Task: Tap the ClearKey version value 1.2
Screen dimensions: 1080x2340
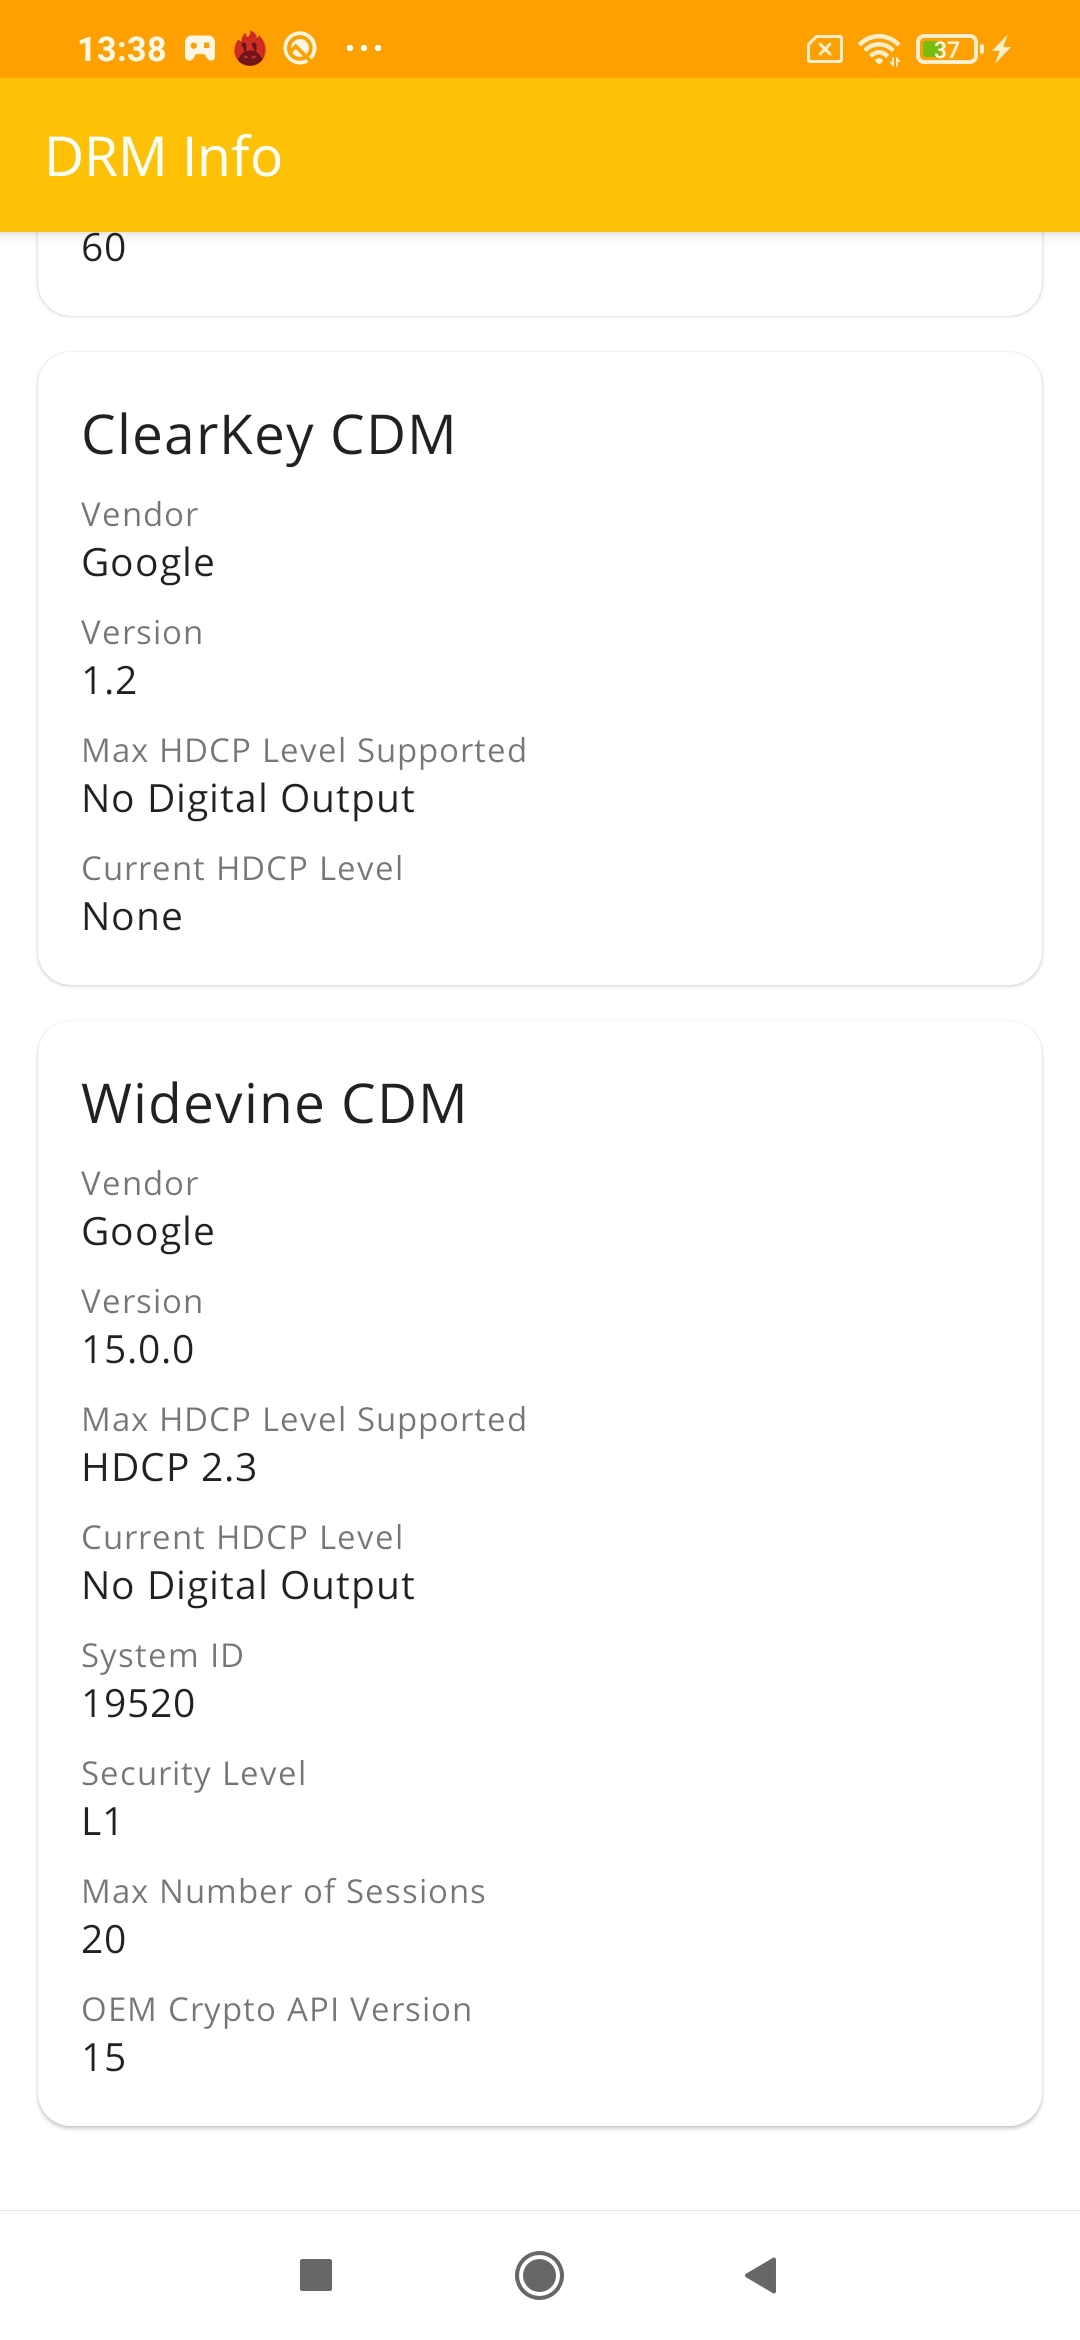Action: pos(109,681)
